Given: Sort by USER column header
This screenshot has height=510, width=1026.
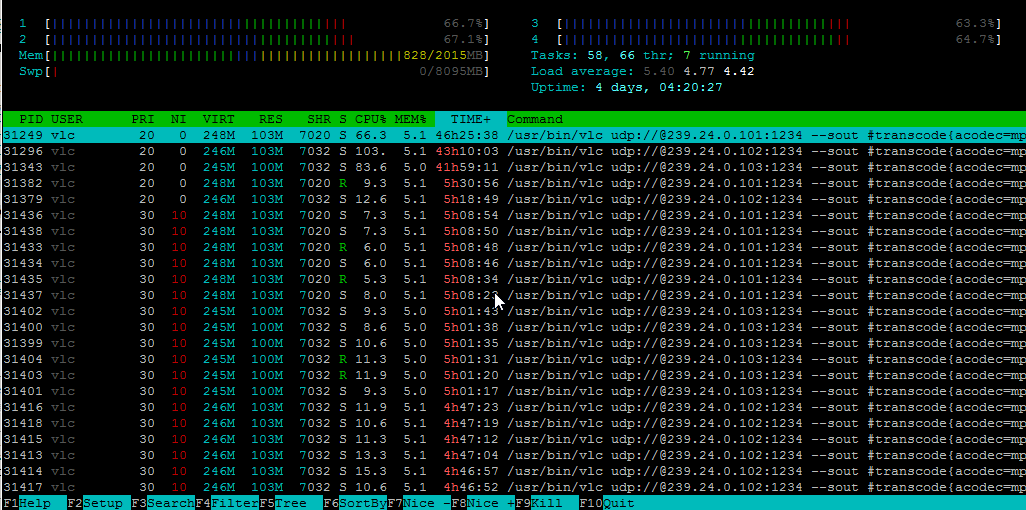Looking at the screenshot, I should [x=67, y=119].
